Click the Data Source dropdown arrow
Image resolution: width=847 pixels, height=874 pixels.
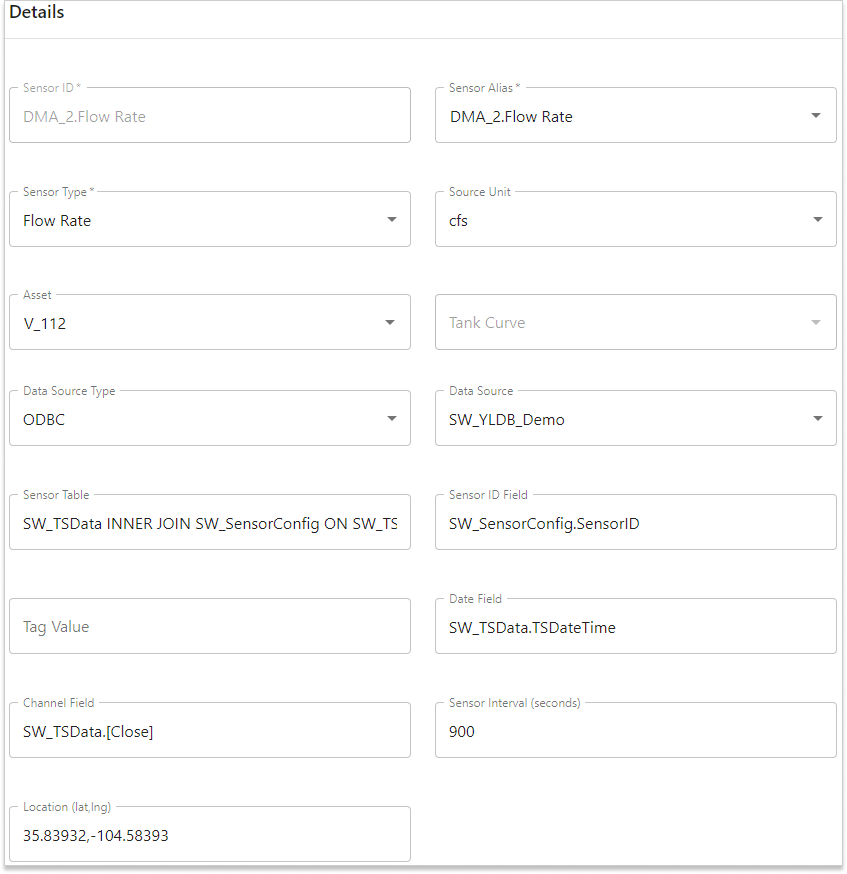coord(816,419)
